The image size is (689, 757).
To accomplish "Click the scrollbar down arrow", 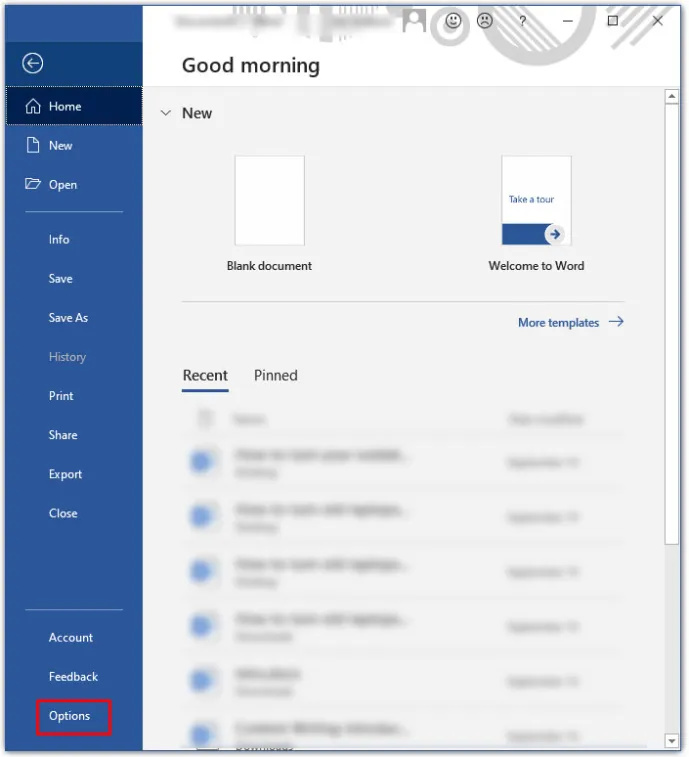I will (672, 740).
